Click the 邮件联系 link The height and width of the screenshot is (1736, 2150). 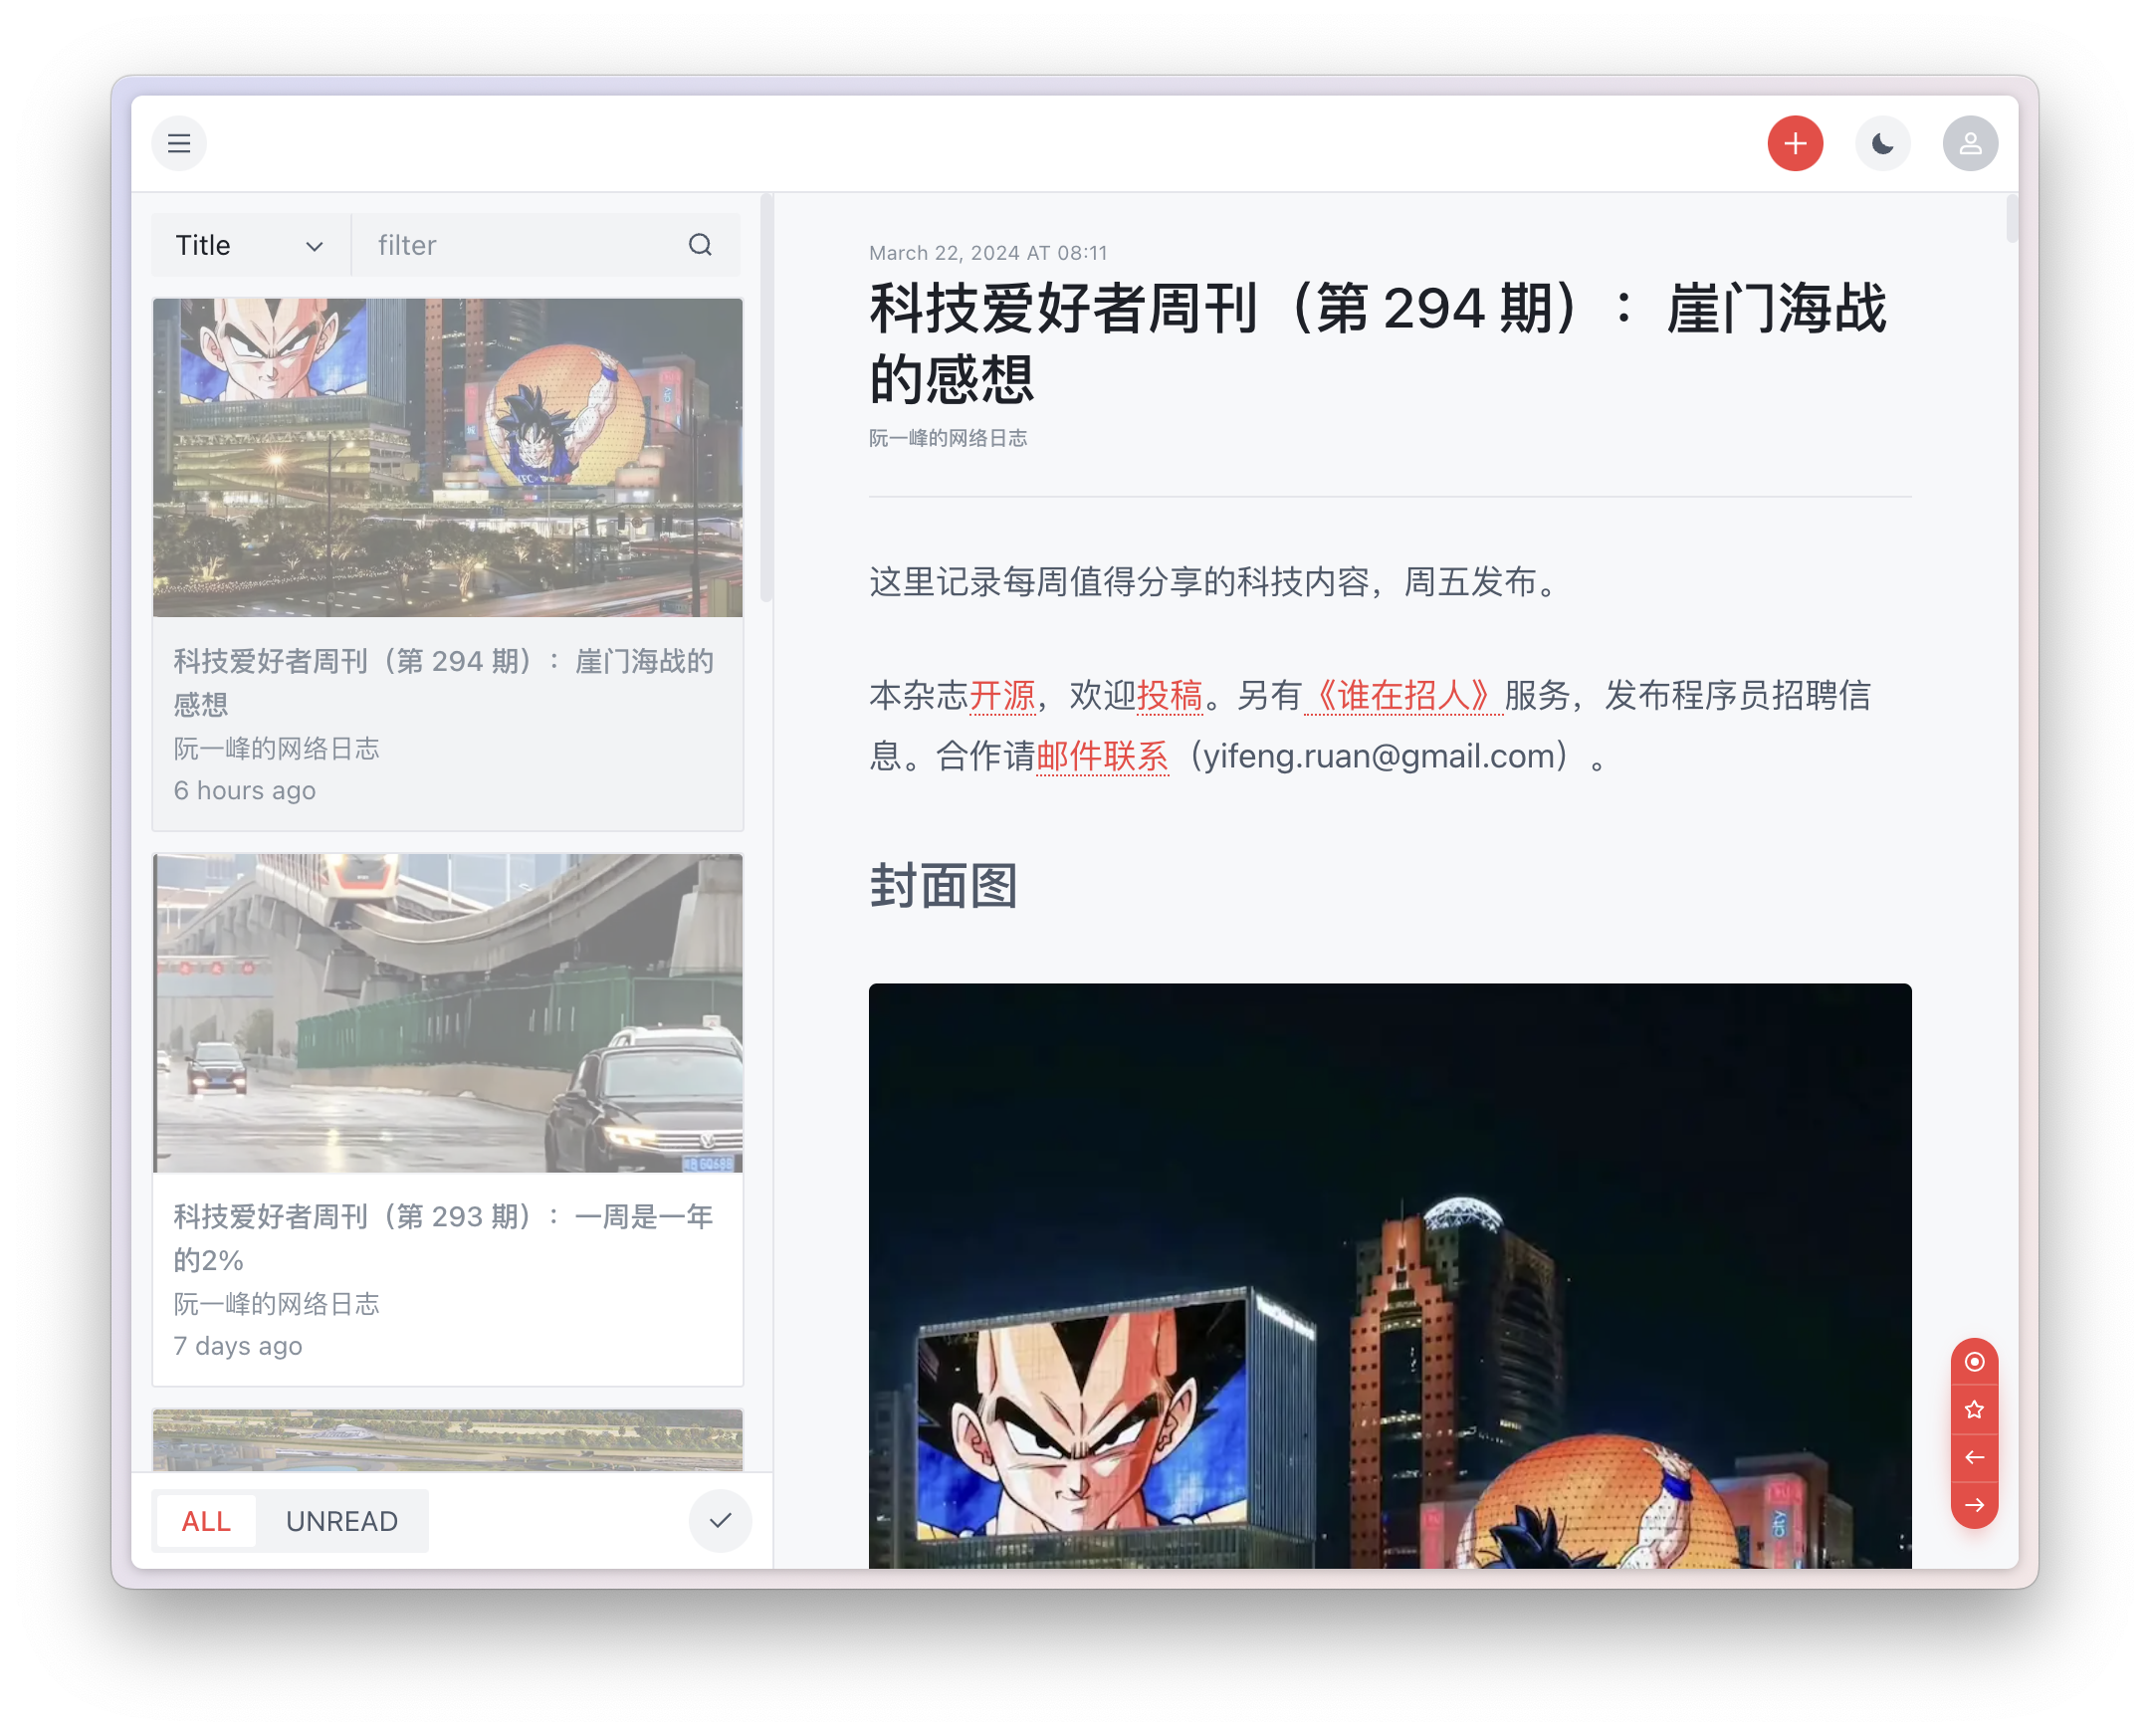pos(1102,756)
